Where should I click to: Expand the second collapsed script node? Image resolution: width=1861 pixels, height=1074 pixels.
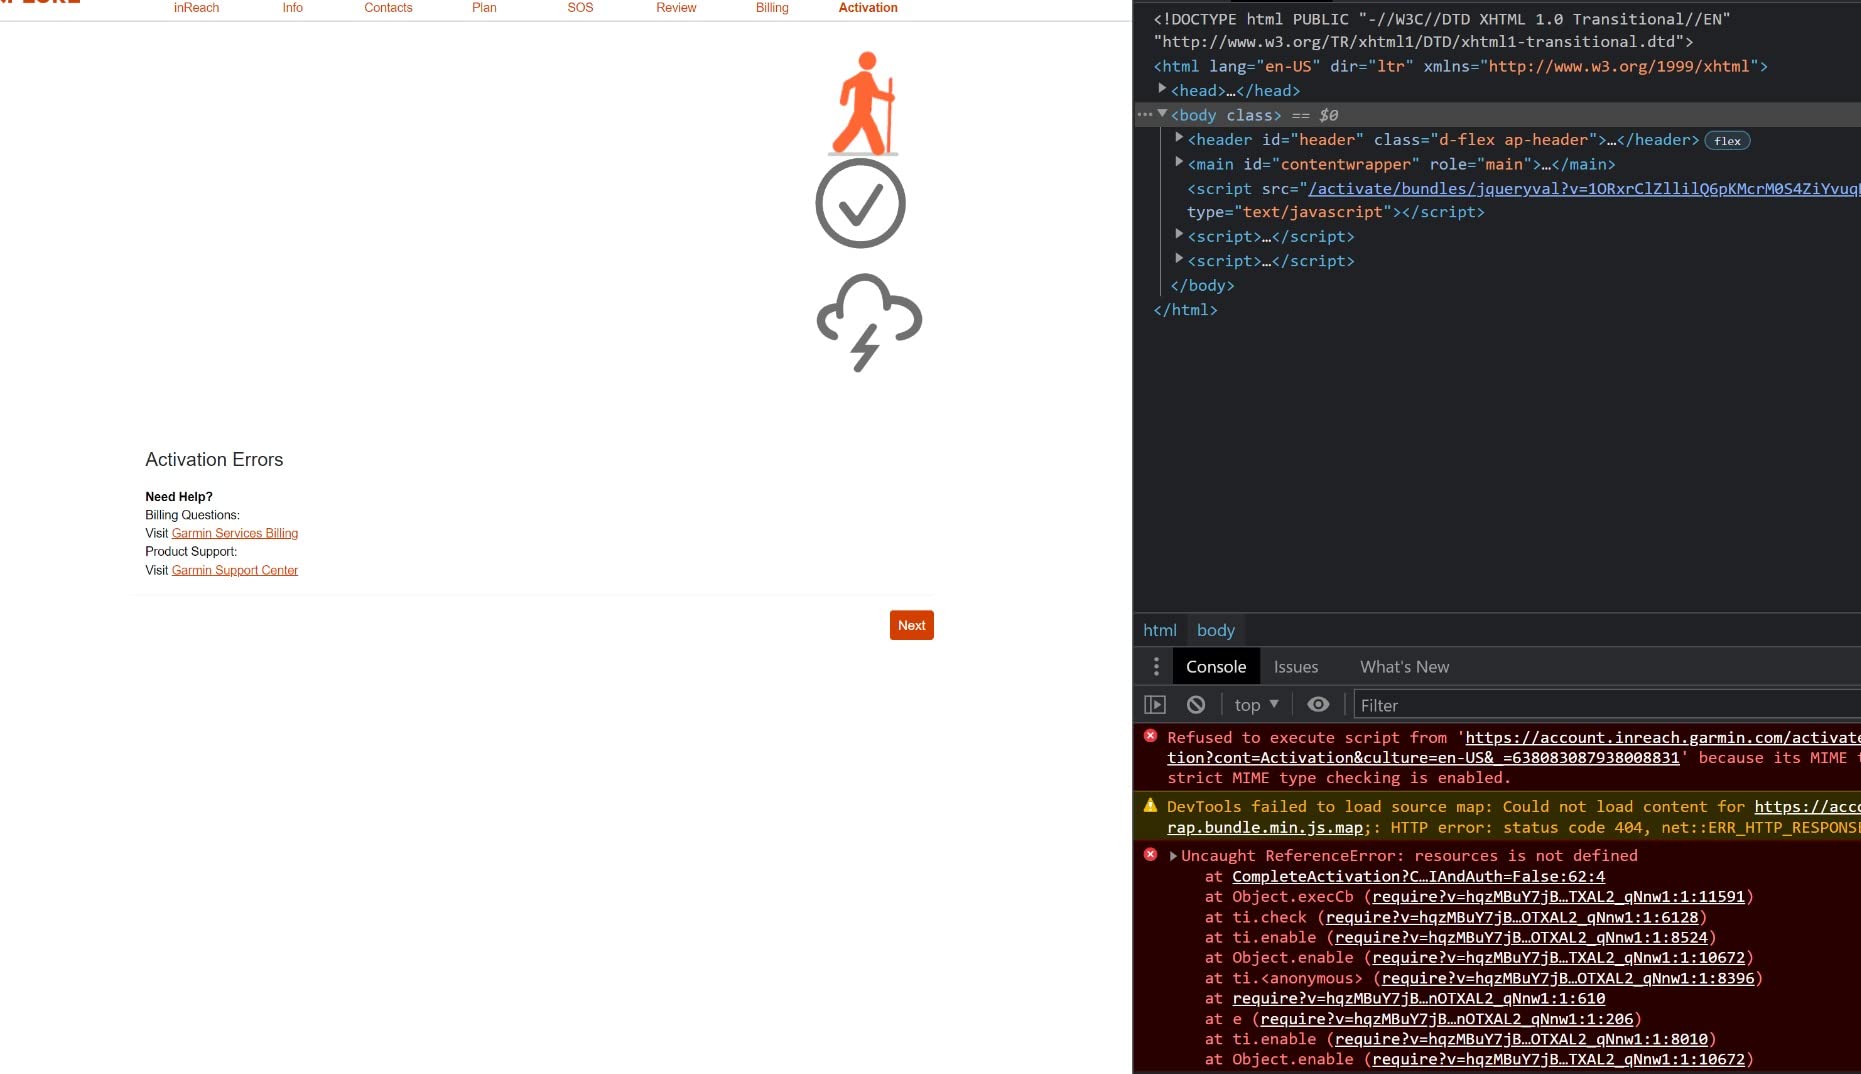[1179, 259]
